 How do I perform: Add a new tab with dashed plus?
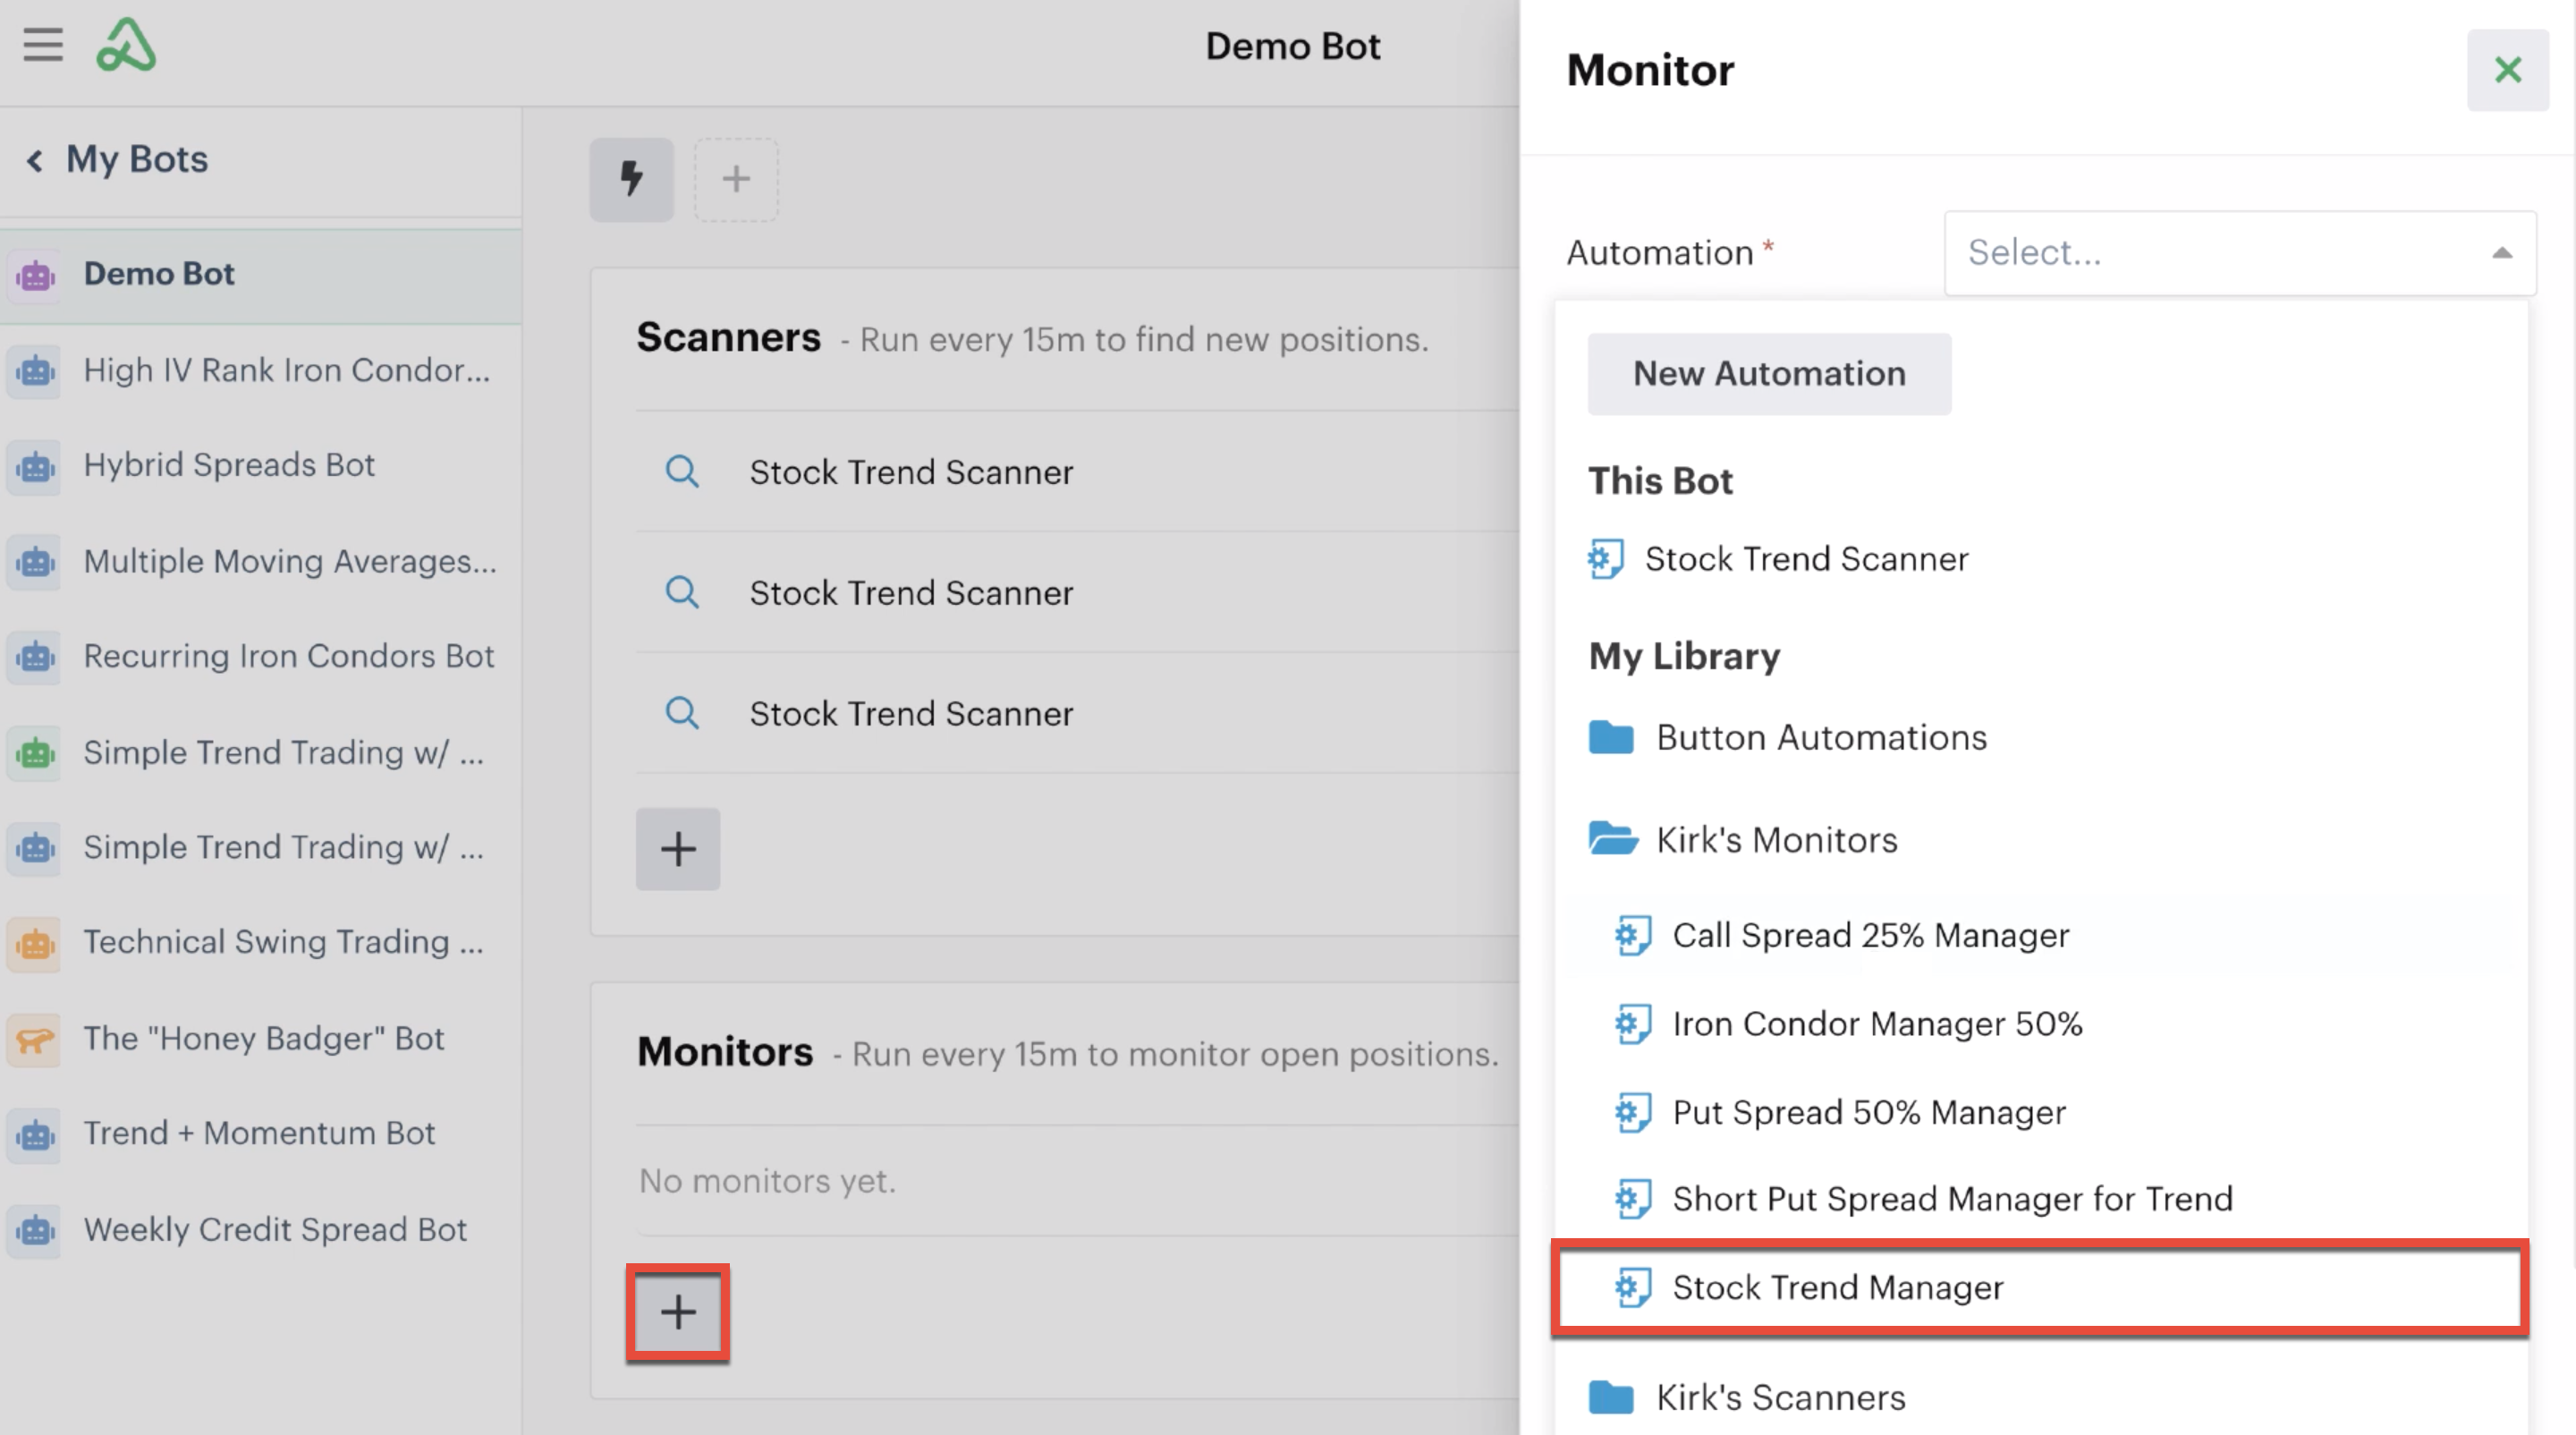click(736, 180)
